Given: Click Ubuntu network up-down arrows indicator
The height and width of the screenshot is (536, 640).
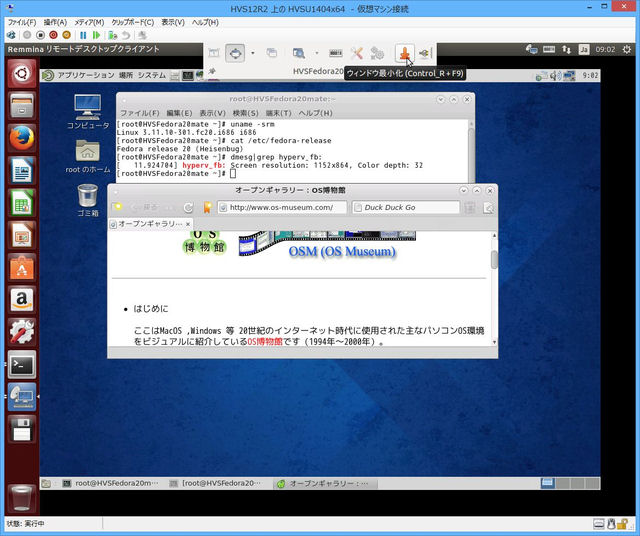Looking at the screenshot, I should (566, 49).
